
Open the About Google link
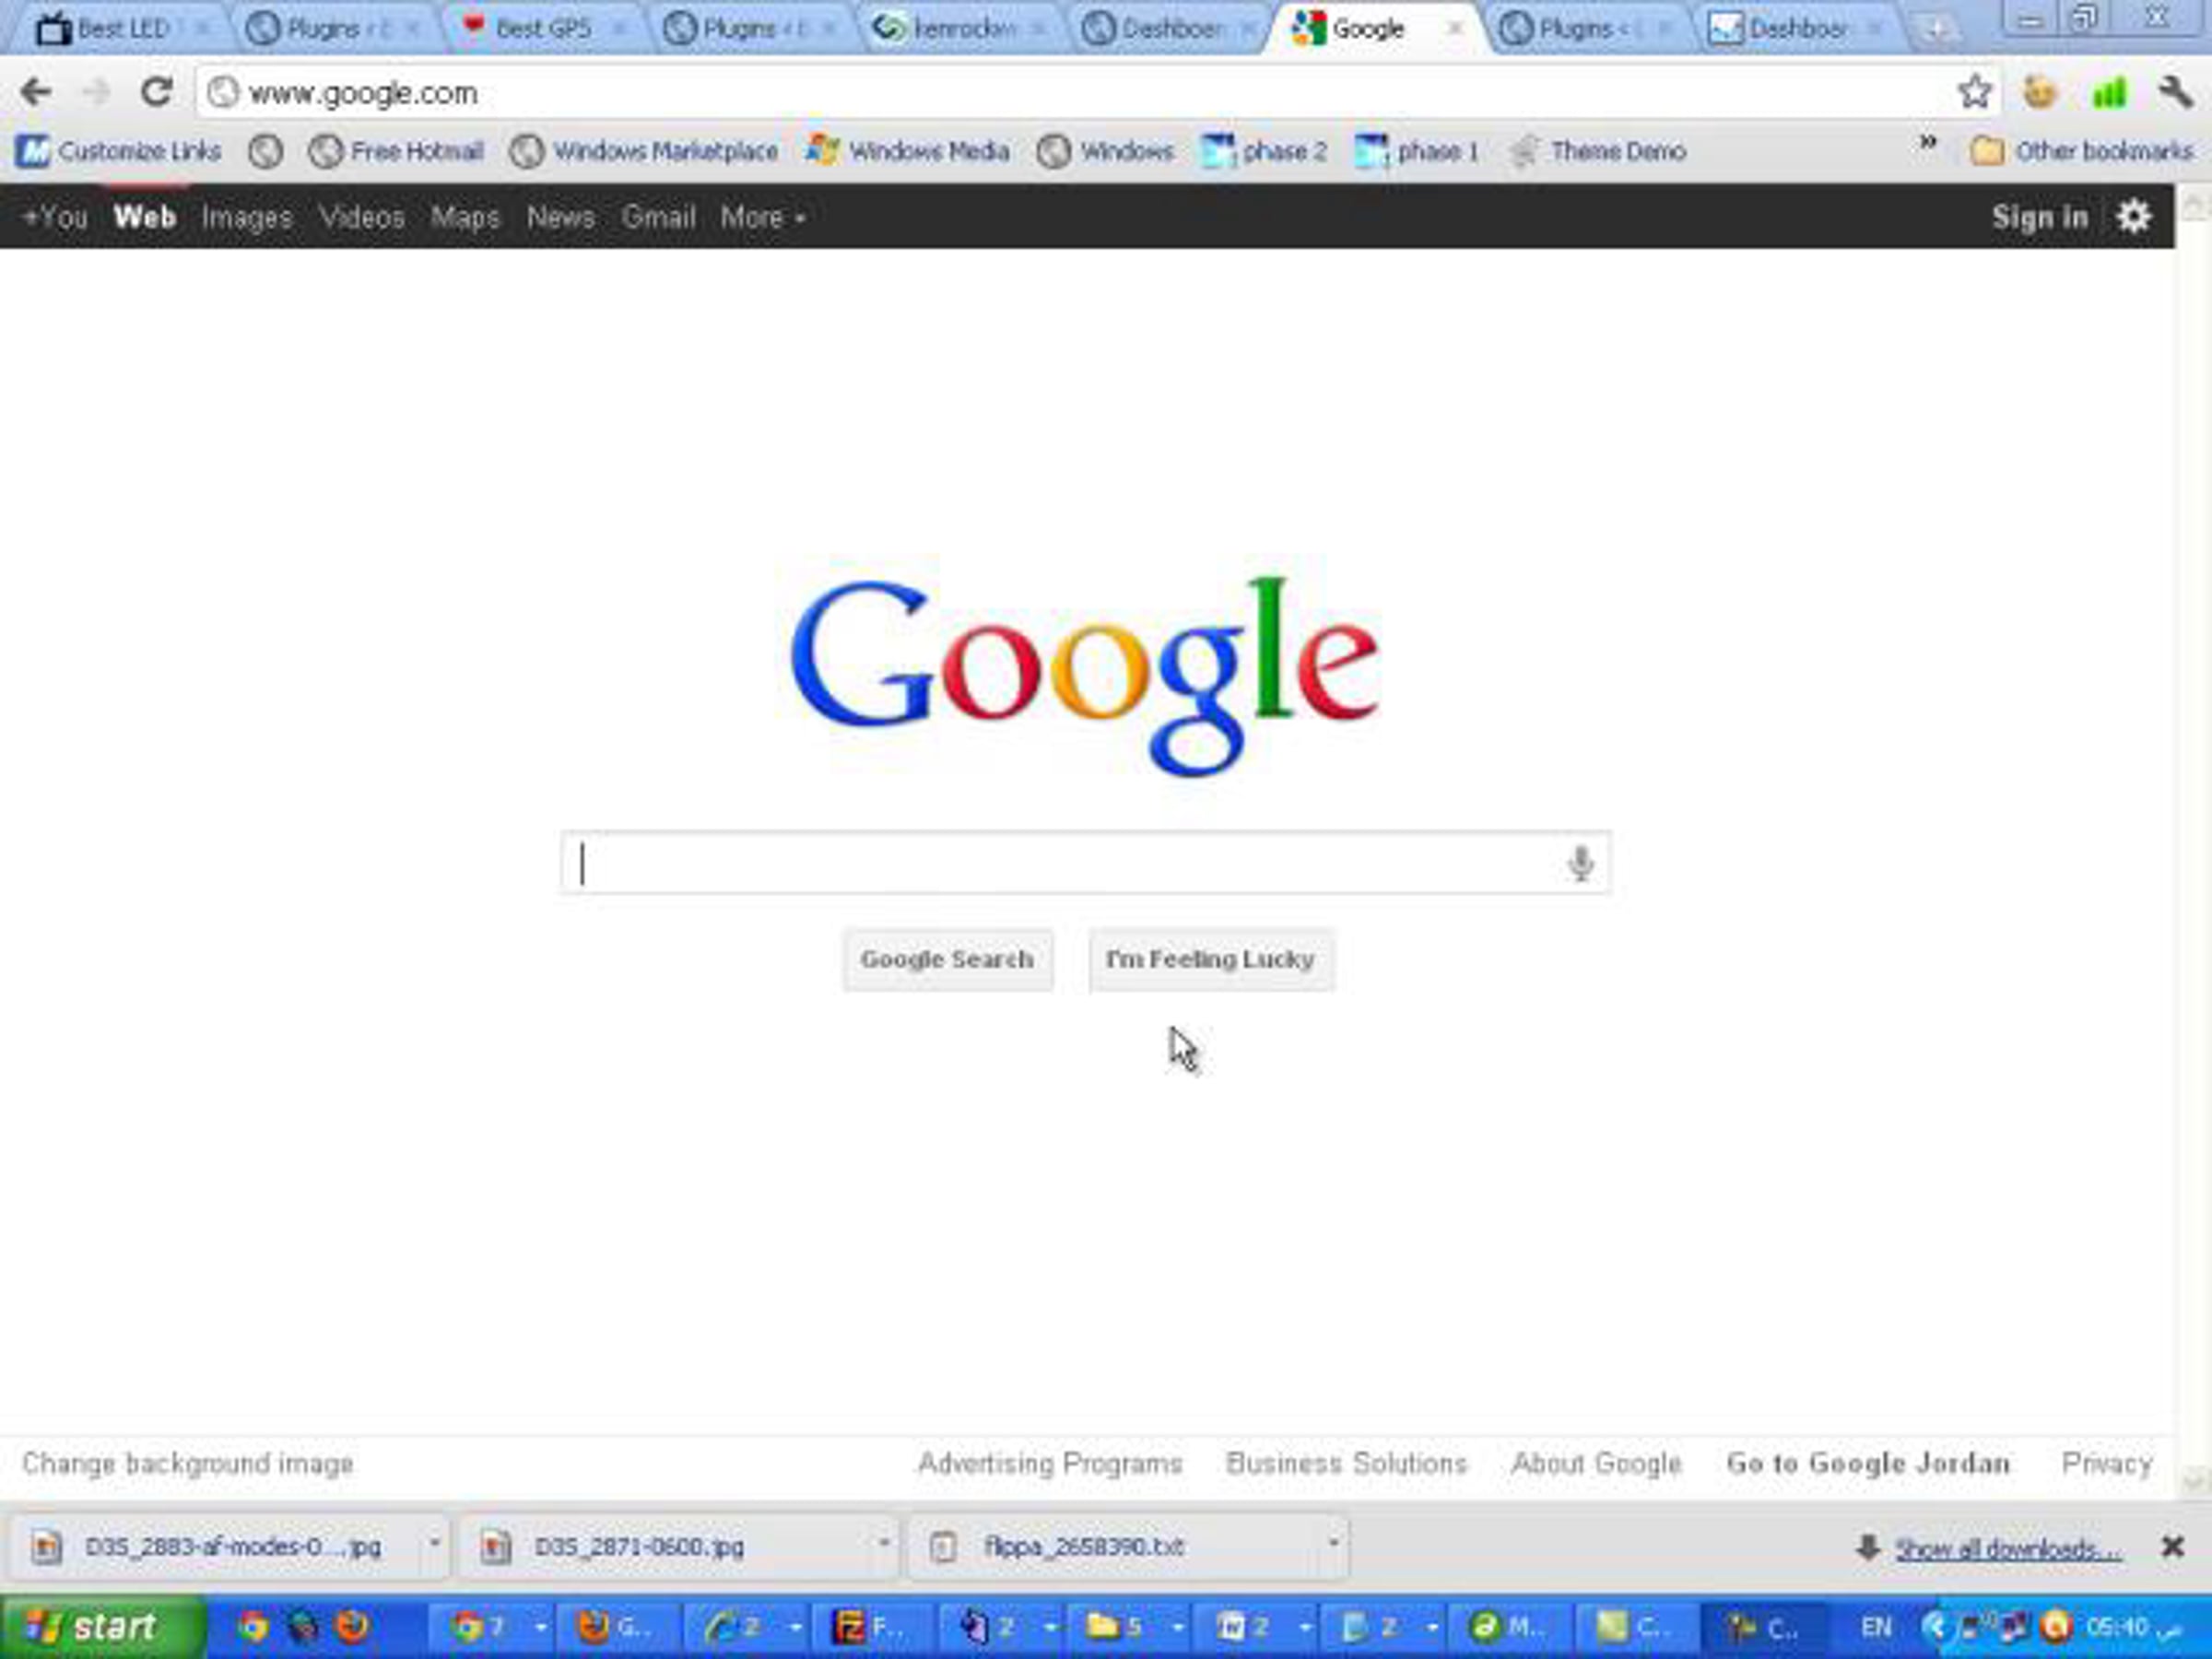coord(1596,1464)
